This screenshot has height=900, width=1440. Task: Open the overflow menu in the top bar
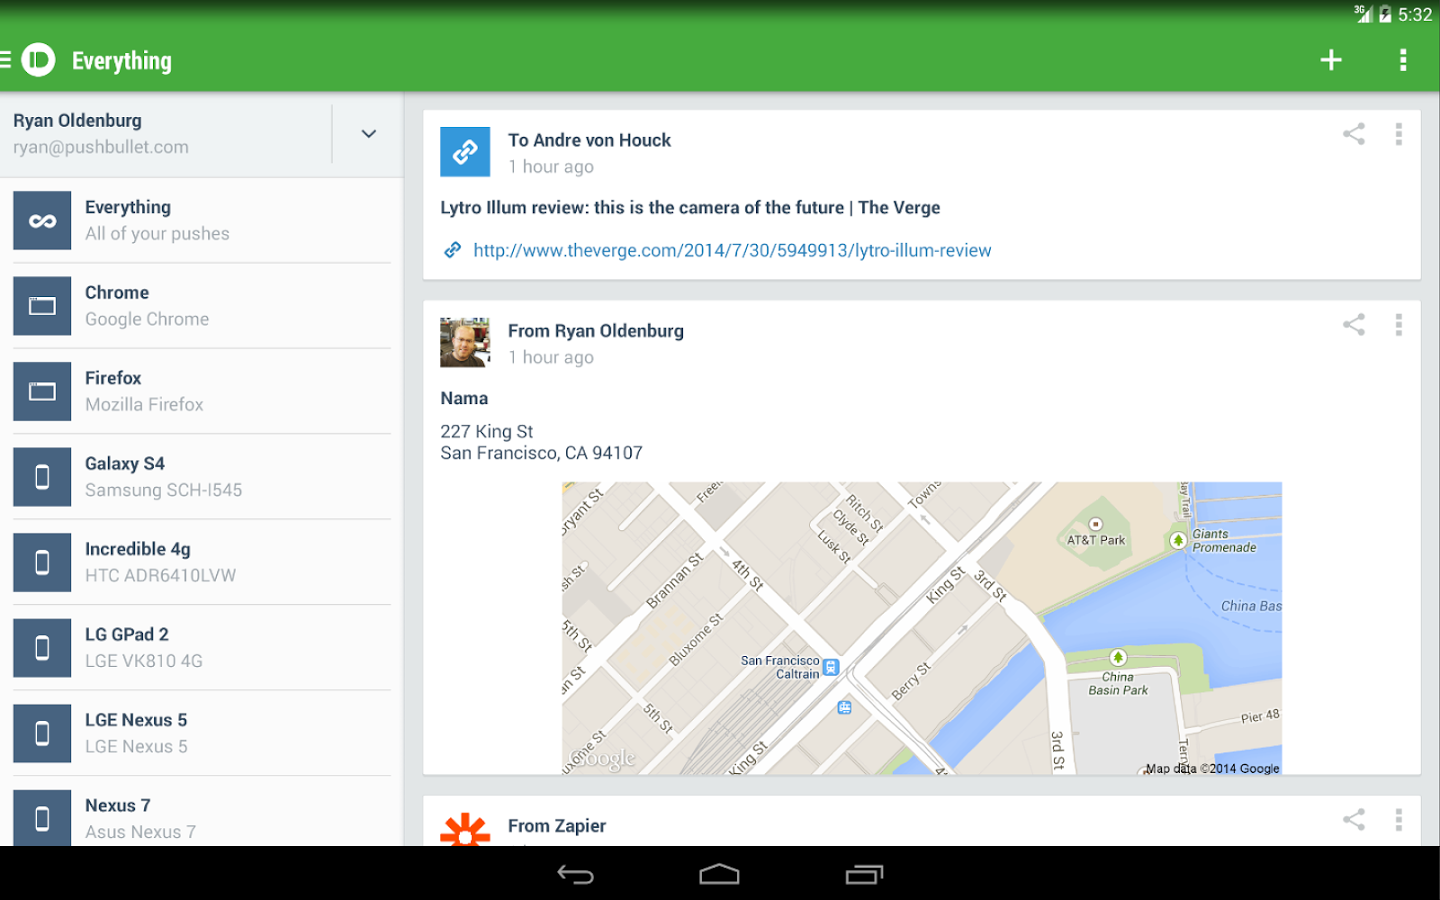(x=1403, y=60)
